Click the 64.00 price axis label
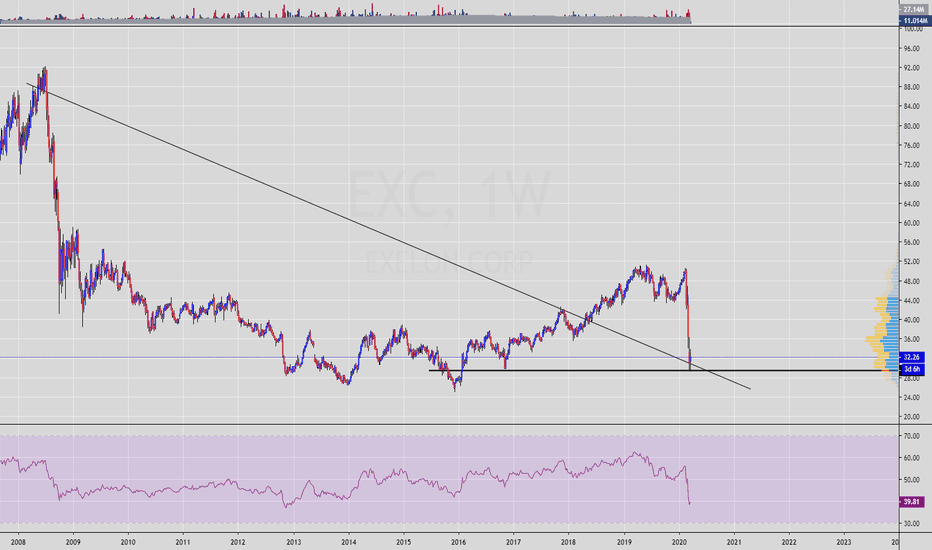Image resolution: width=932 pixels, height=550 pixels. (912, 203)
